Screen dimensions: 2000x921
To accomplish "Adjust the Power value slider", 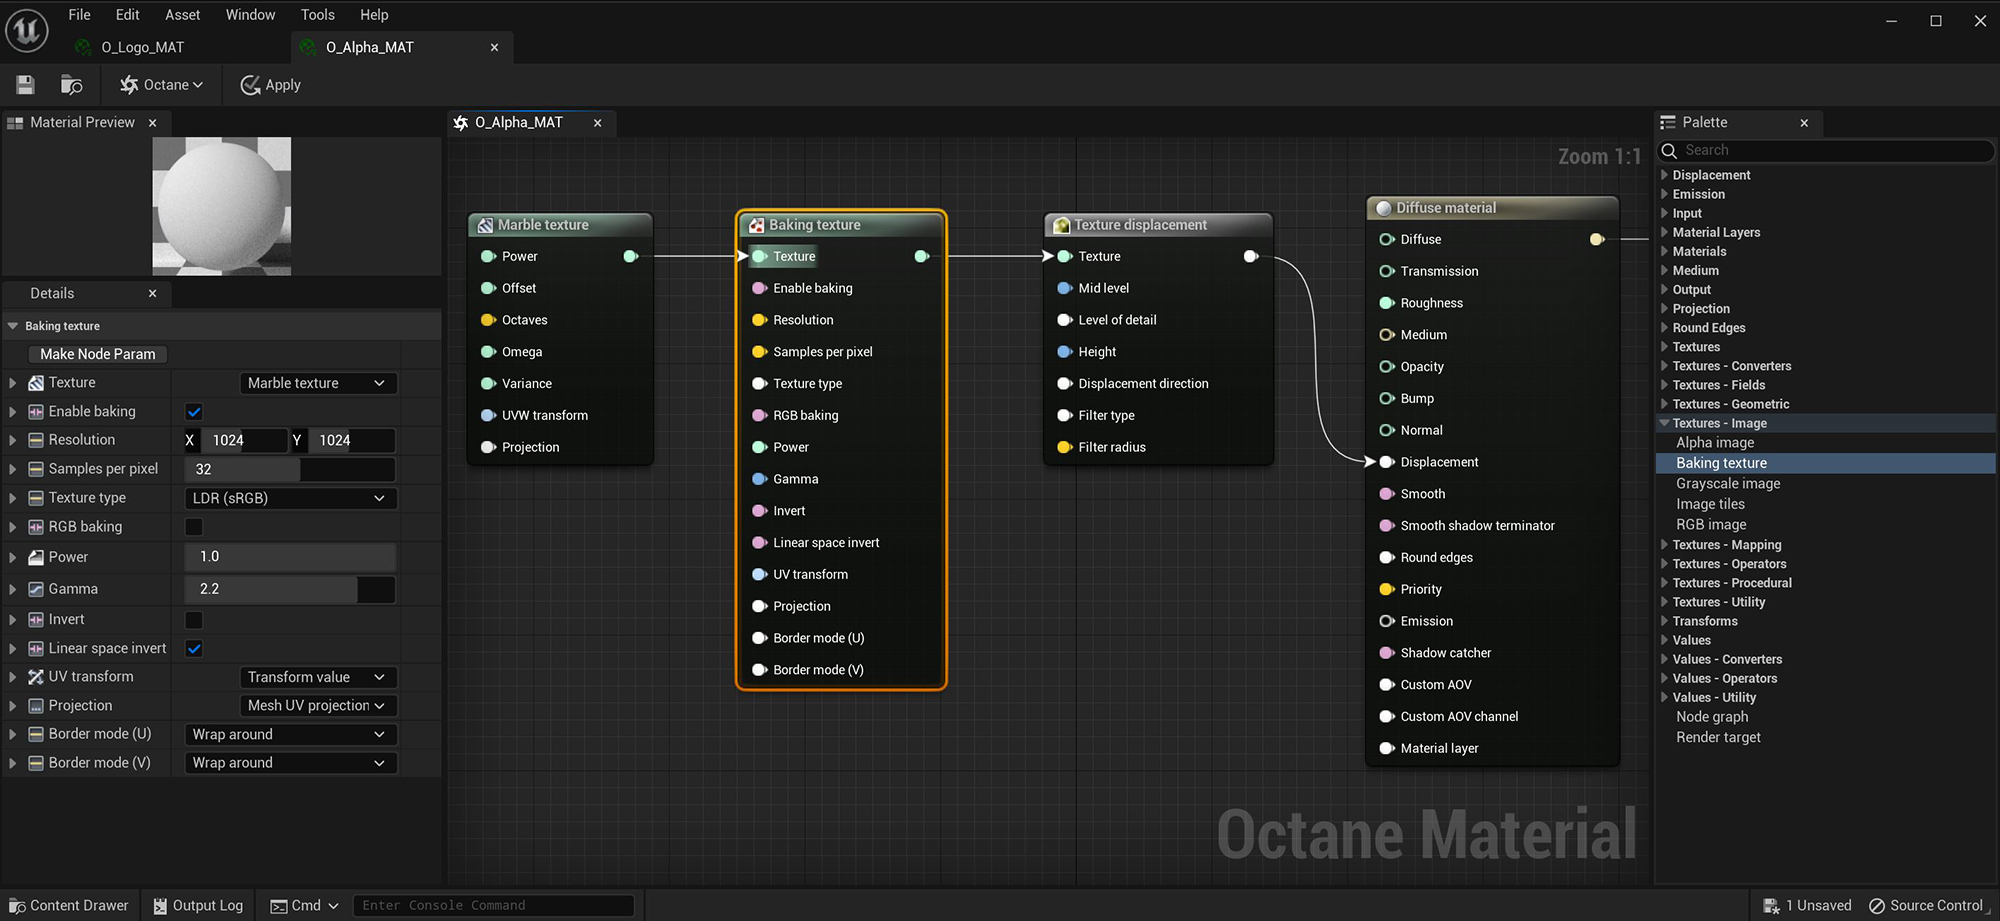I will [x=290, y=557].
